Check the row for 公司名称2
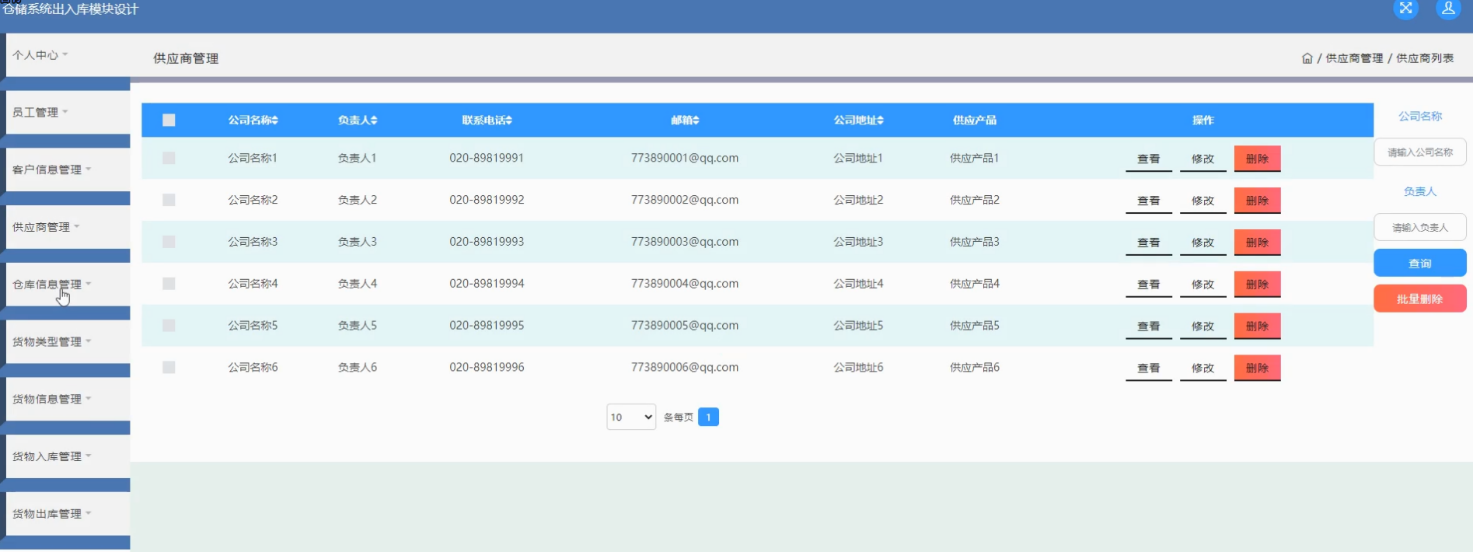 pyautogui.click(x=169, y=200)
